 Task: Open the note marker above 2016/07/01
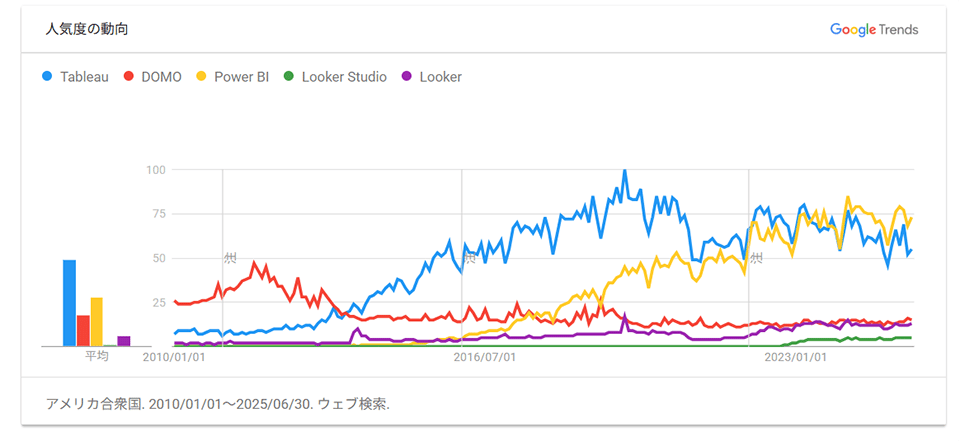(468, 258)
